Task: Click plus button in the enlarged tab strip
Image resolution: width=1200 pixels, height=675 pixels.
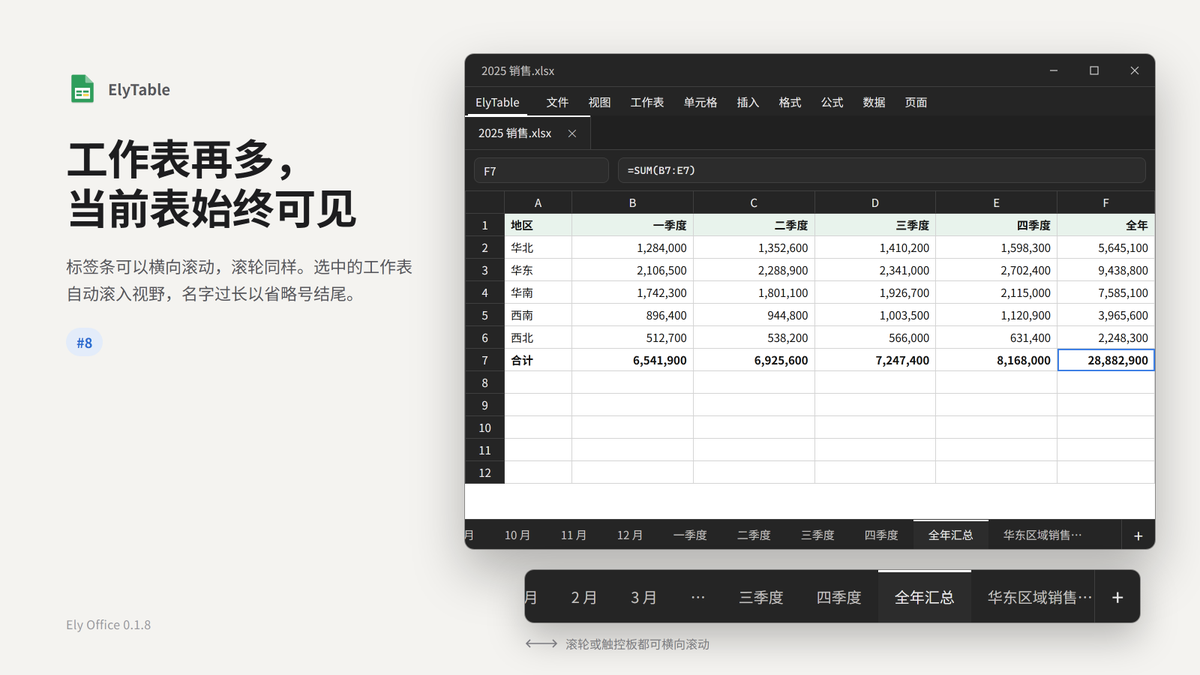Action: [1117, 597]
